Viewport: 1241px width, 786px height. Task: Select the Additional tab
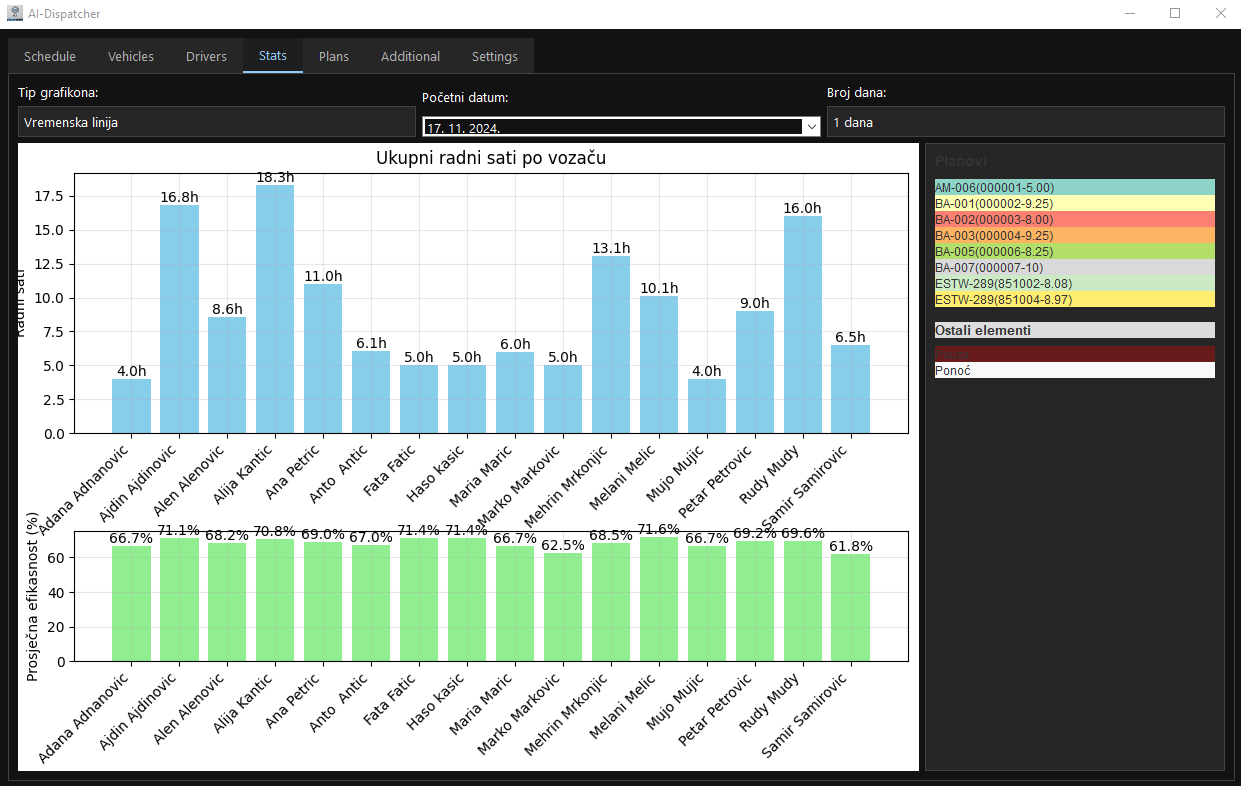point(410,56)
